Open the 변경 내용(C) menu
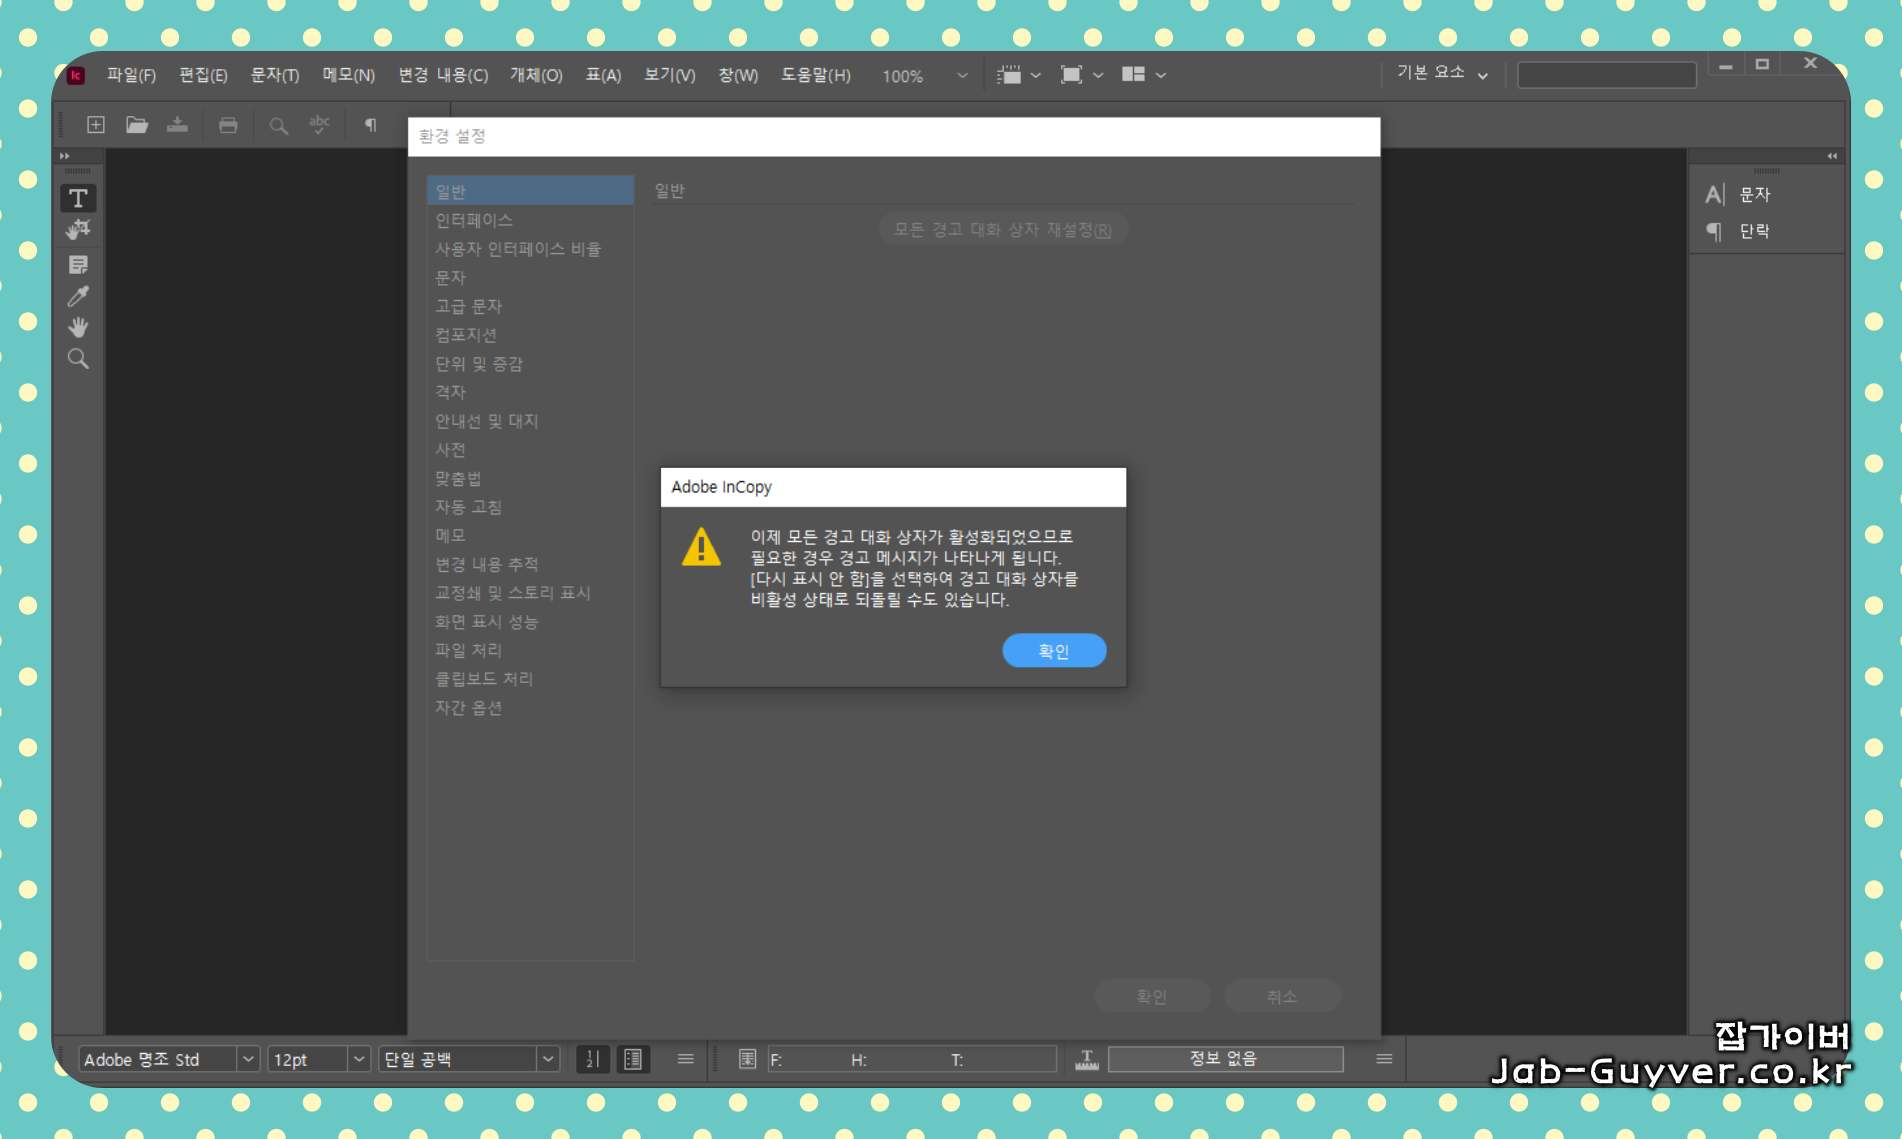 pyautogui.click(x=443, y=75)
